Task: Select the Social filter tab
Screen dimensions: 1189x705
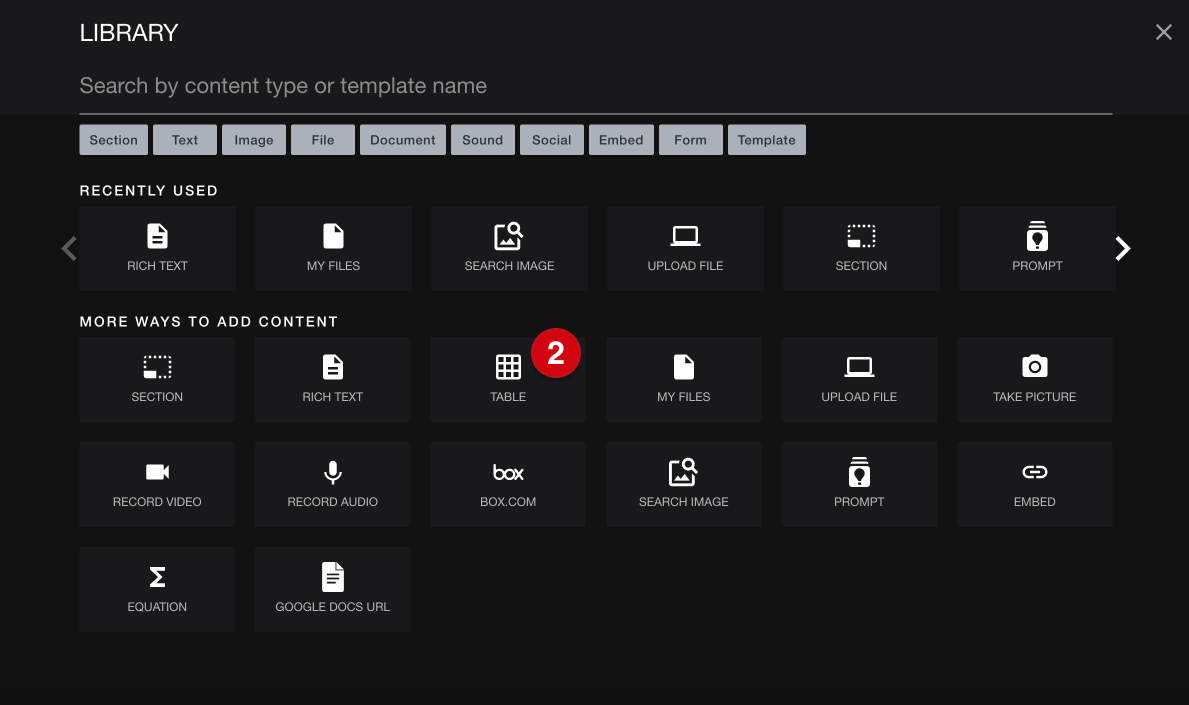Action: pos(552,140)
